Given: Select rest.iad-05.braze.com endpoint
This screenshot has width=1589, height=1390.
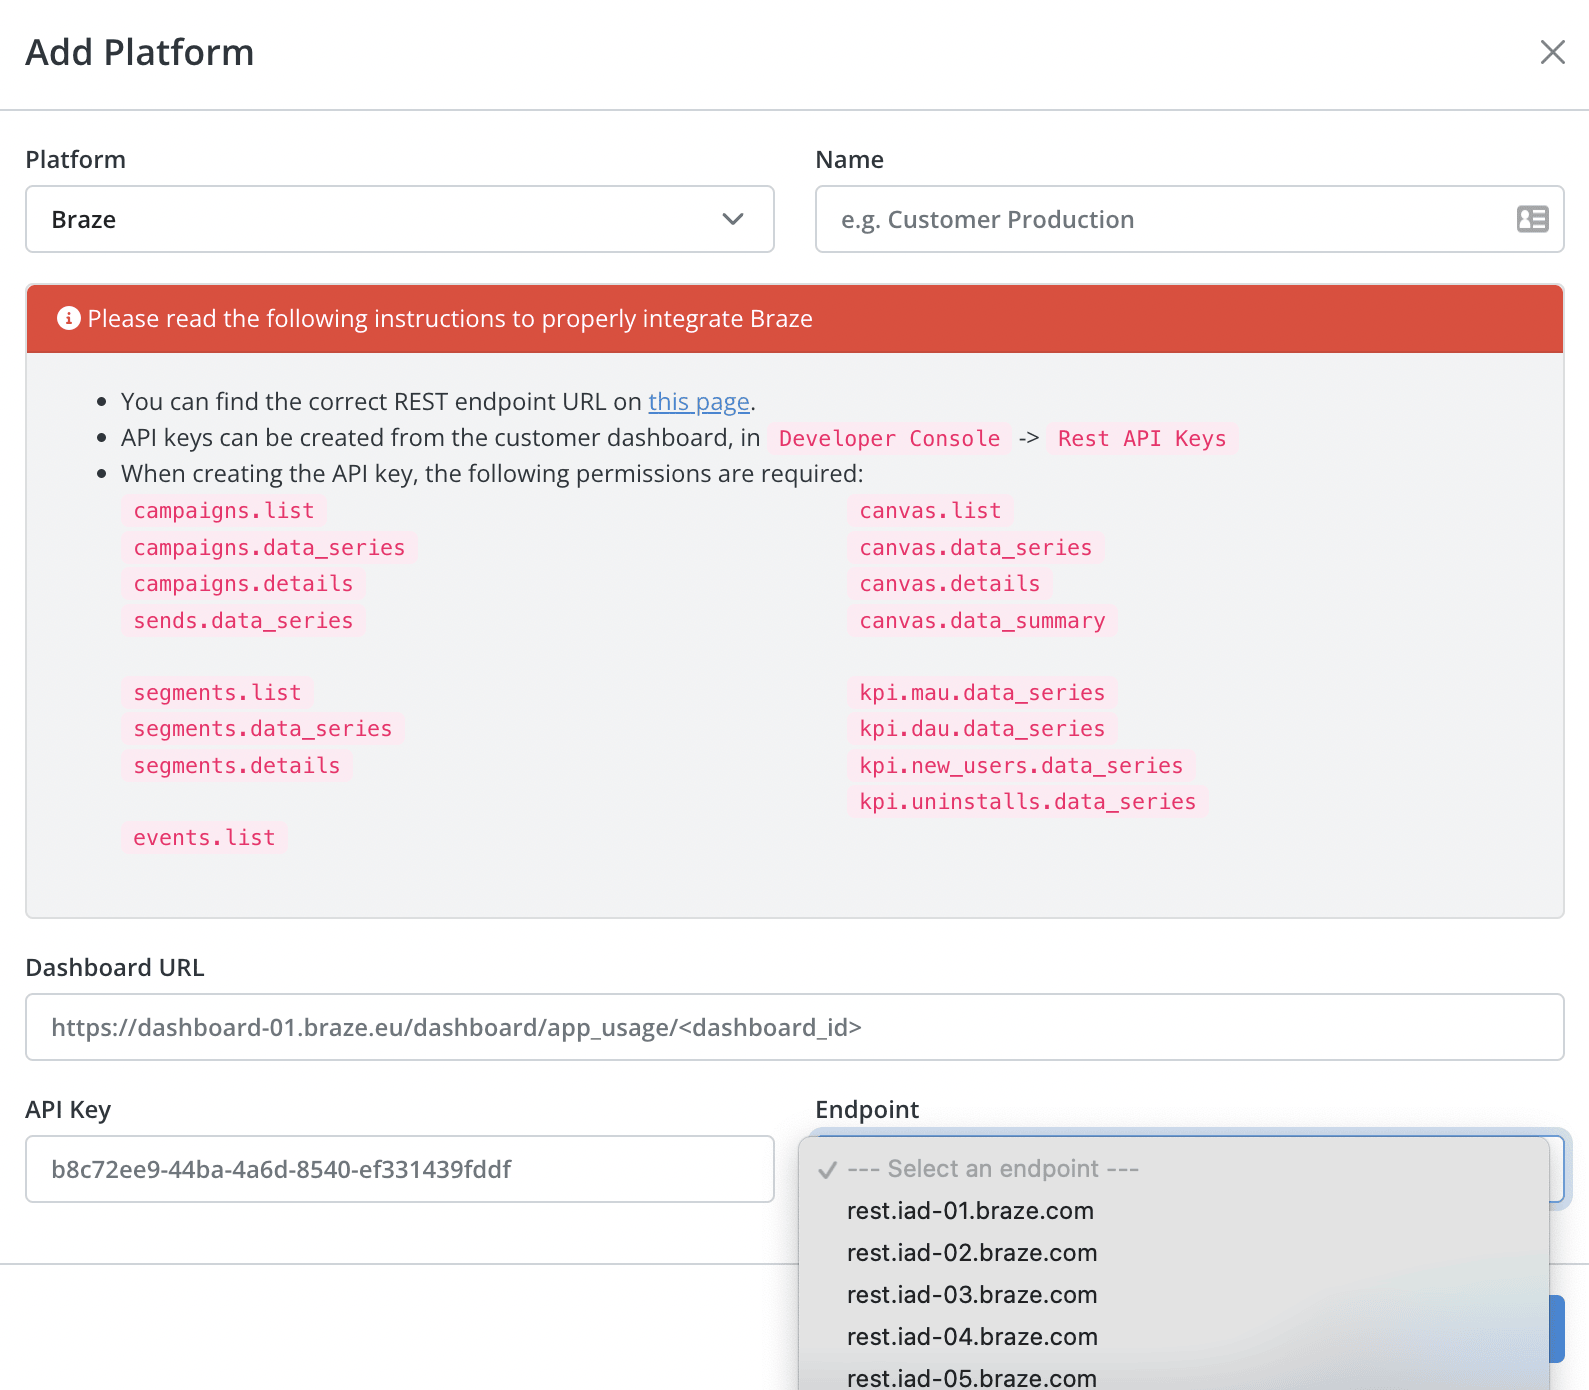Looking at the screenshot, I should pos(1174,1377).
